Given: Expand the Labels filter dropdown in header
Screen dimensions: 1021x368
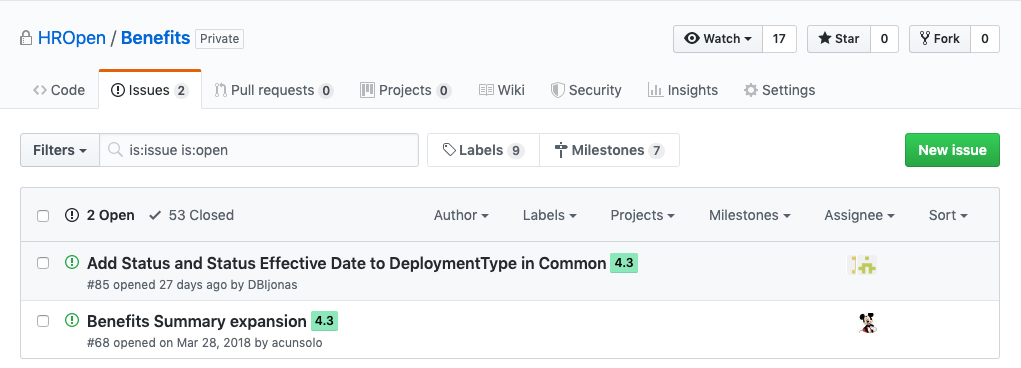Looking at the screenshot, I should pyautogui.click(x=550, y=215).
